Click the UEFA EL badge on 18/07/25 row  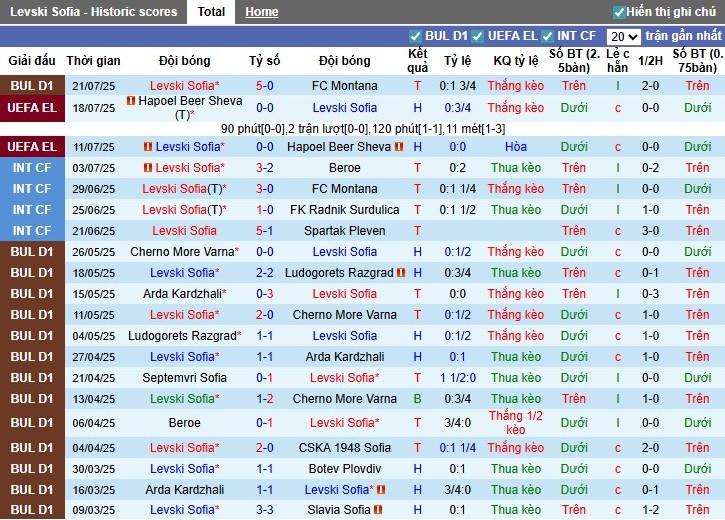[x=32, y=108]
